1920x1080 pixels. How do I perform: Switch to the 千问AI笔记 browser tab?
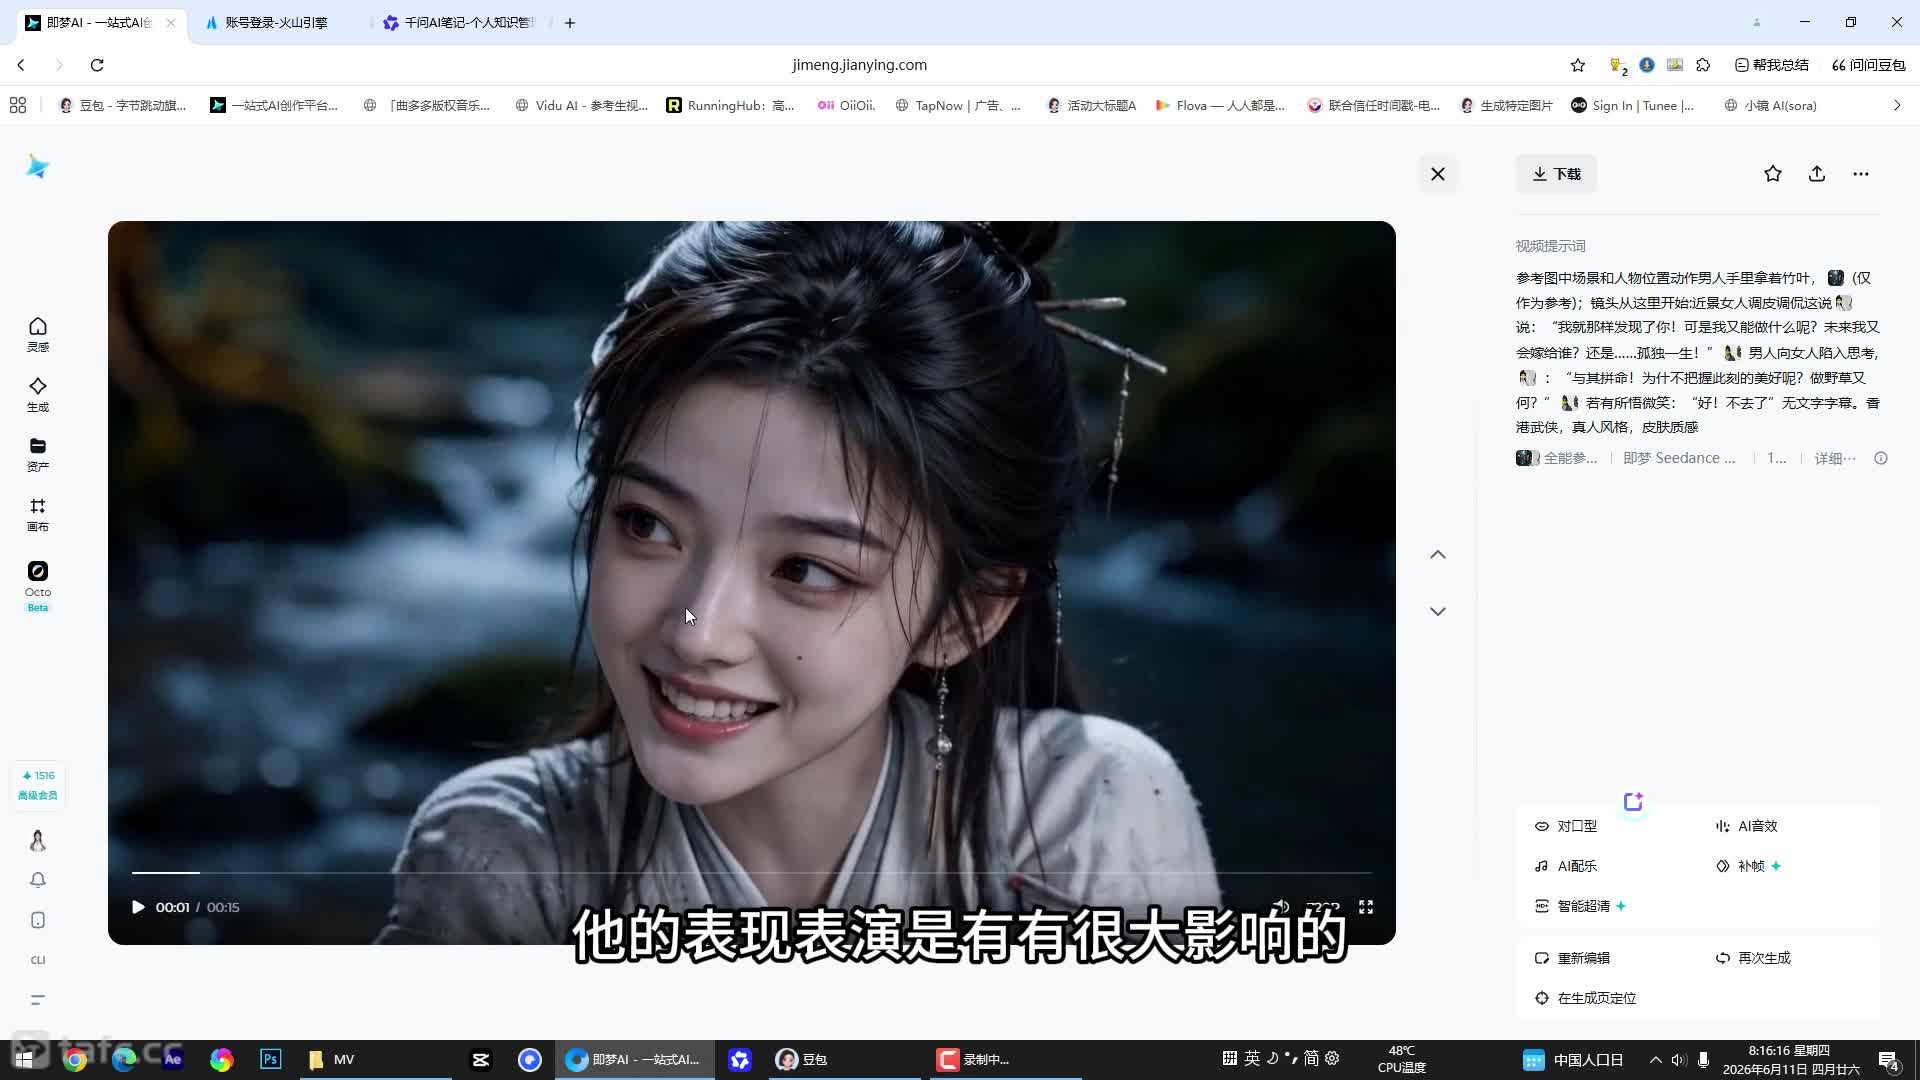pyautogui.click(x=460, y=22)
